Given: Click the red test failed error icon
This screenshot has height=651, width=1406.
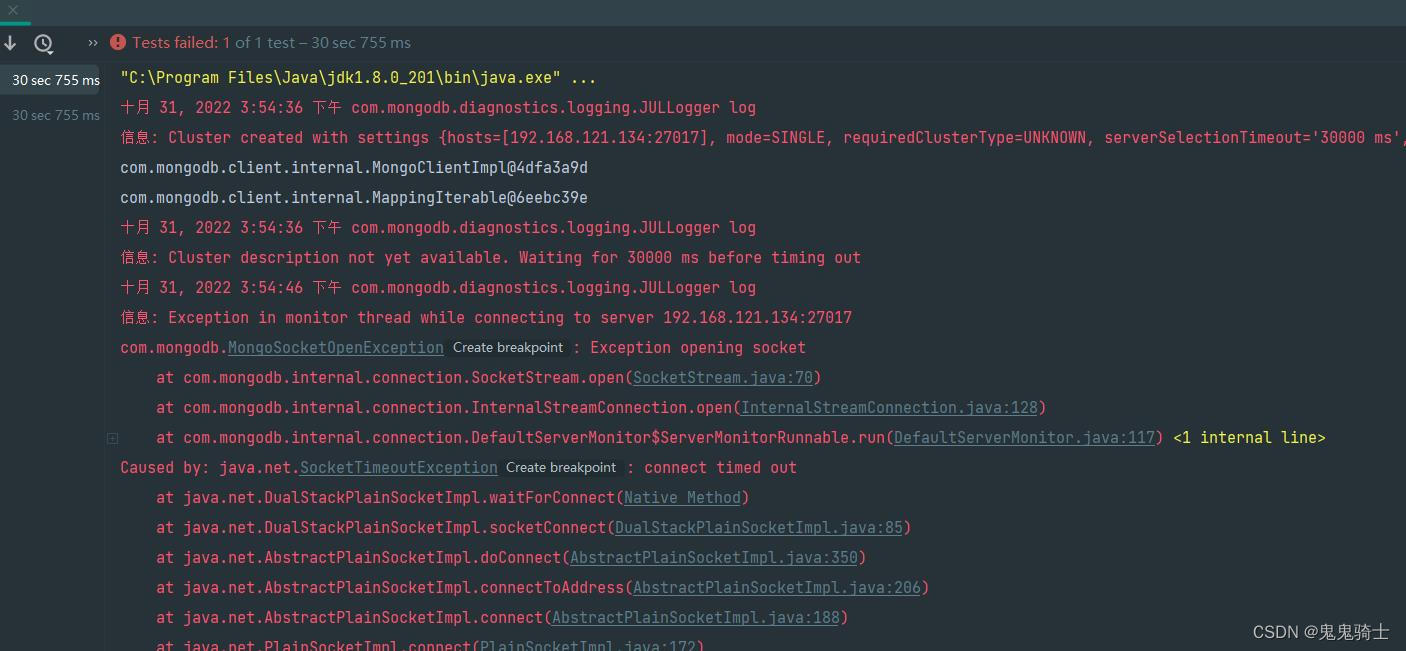Looking at the screenshot, I should pyautogui.click(x=118, y=42).
